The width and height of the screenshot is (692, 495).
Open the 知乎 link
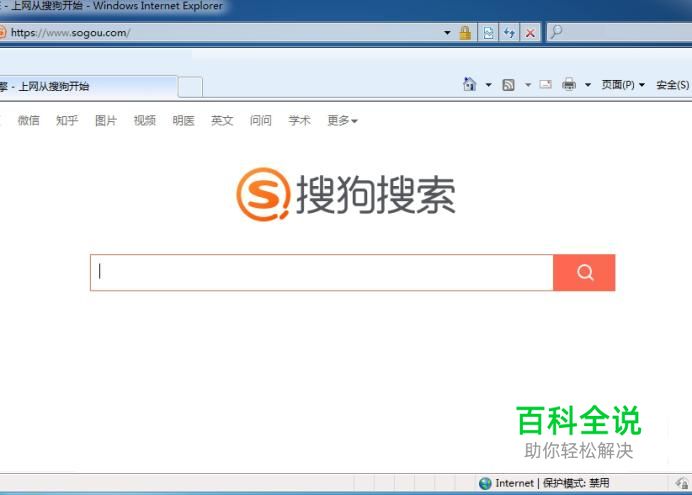67,120
